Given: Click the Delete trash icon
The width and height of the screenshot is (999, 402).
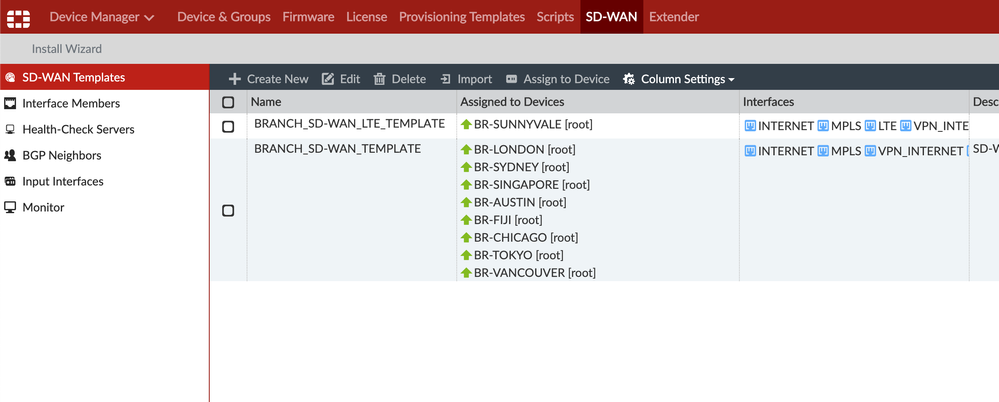Looking at the screenshot, I should click(x=380, y=79).
